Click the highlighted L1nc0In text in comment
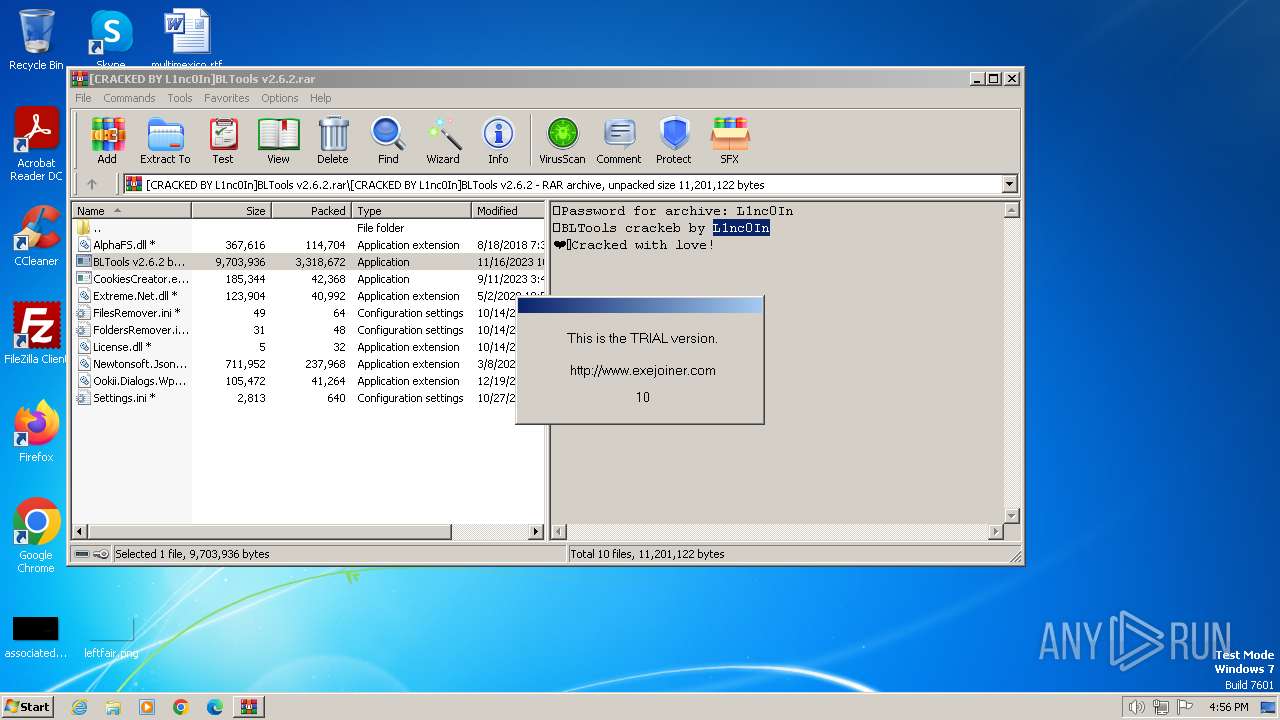The height and width of the screenshot is (720, 1280). pos(741,228)
